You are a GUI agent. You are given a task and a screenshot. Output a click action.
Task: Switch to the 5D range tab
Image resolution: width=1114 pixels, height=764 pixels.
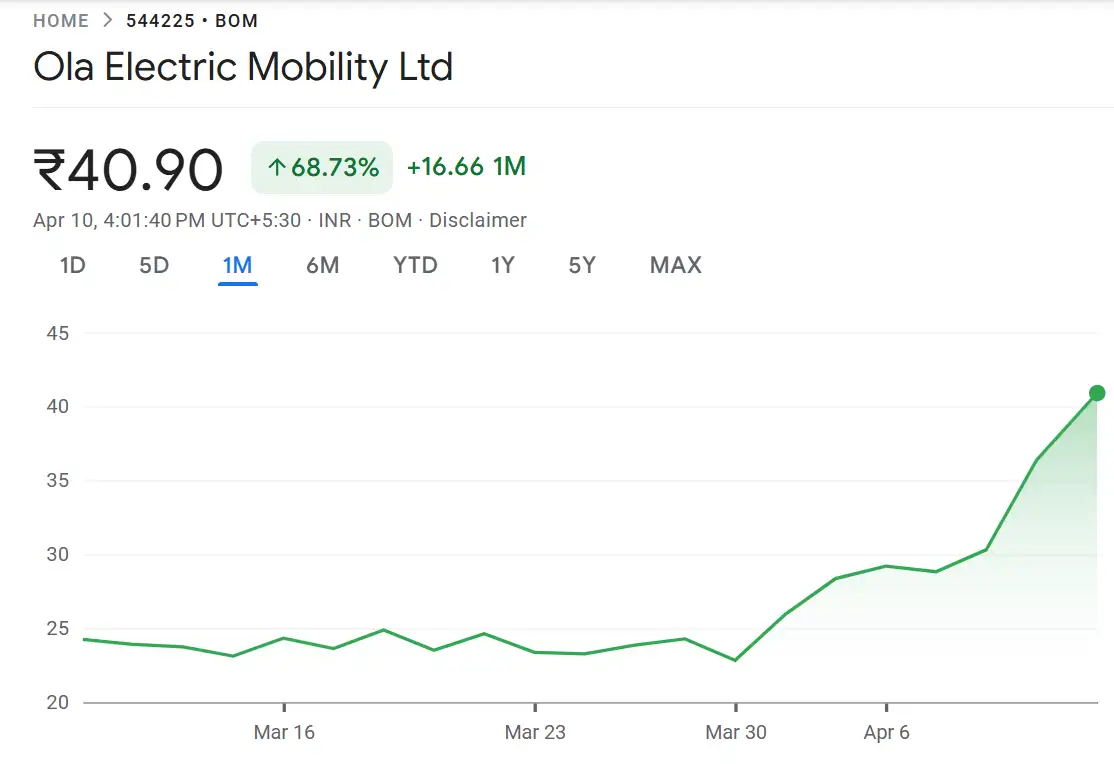click(154, 265)
